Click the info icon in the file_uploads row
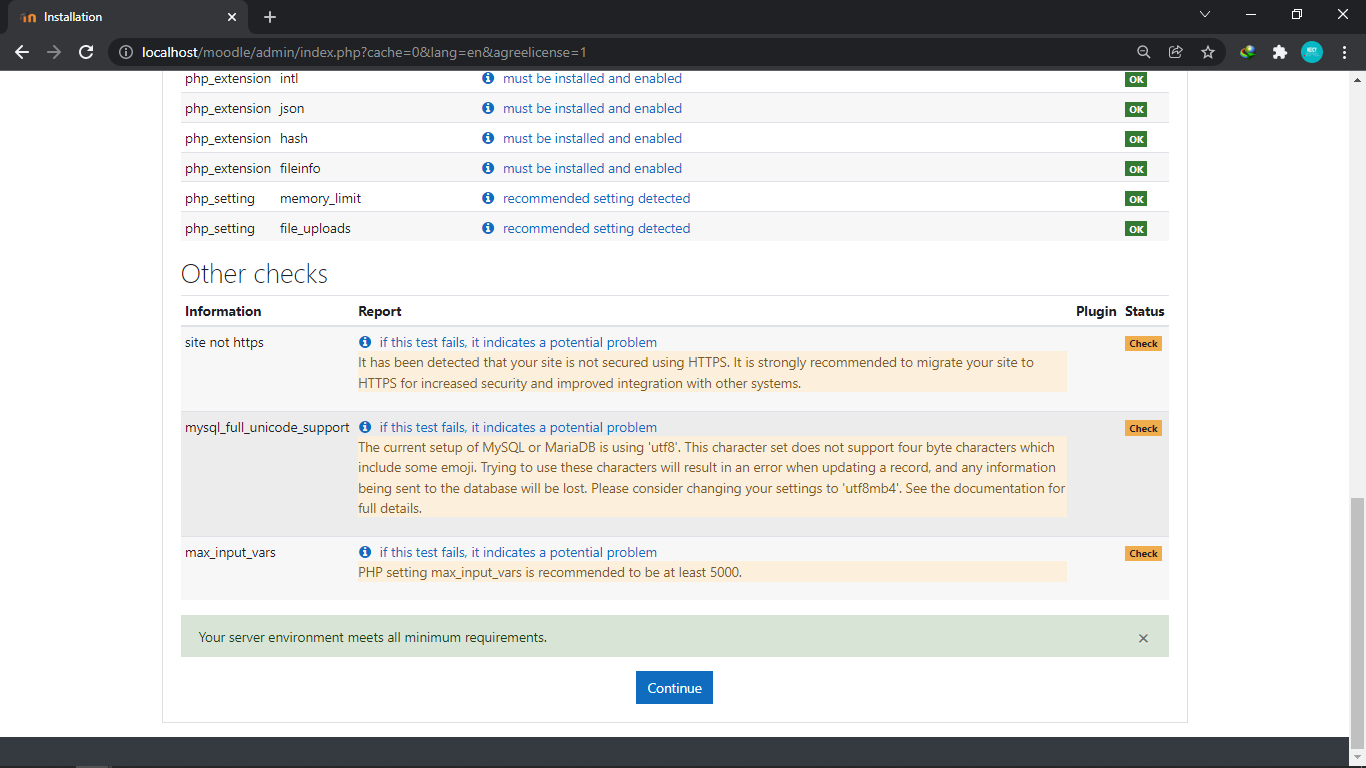Viewport: 1366px width, 768px height. [488, 228]
